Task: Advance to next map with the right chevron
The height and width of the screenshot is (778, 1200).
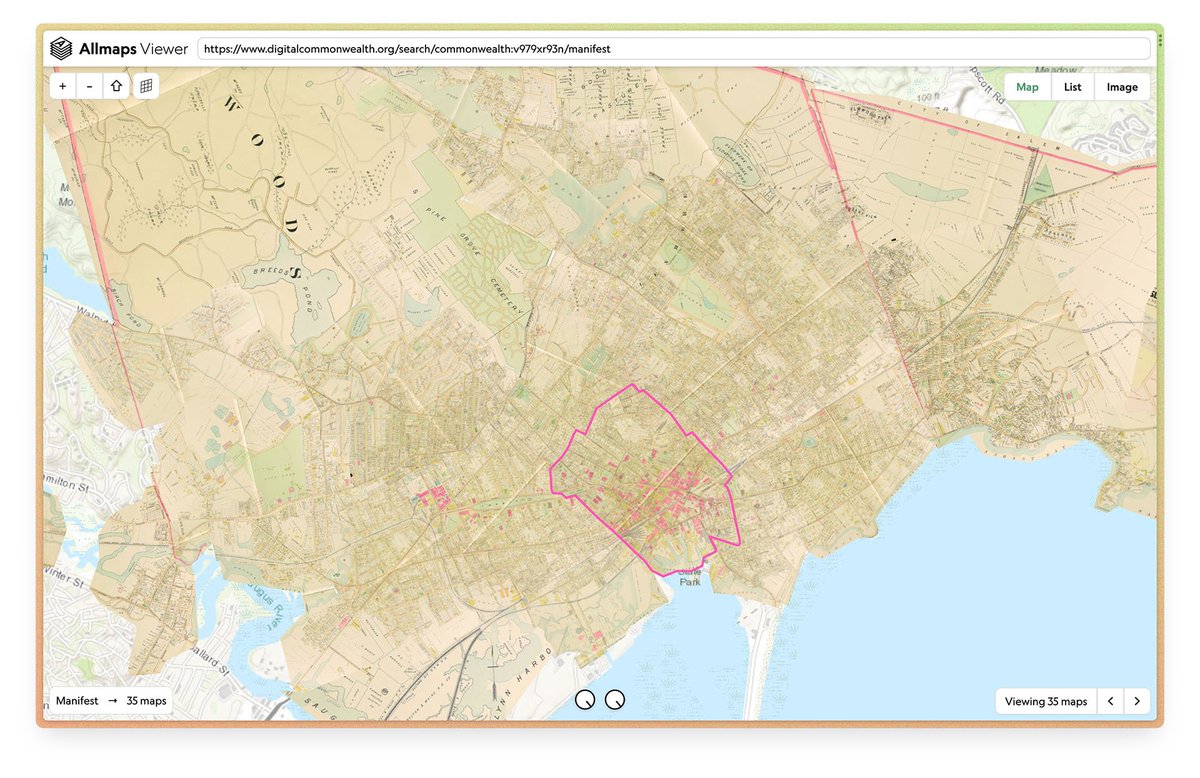Action: (1137, 701)
